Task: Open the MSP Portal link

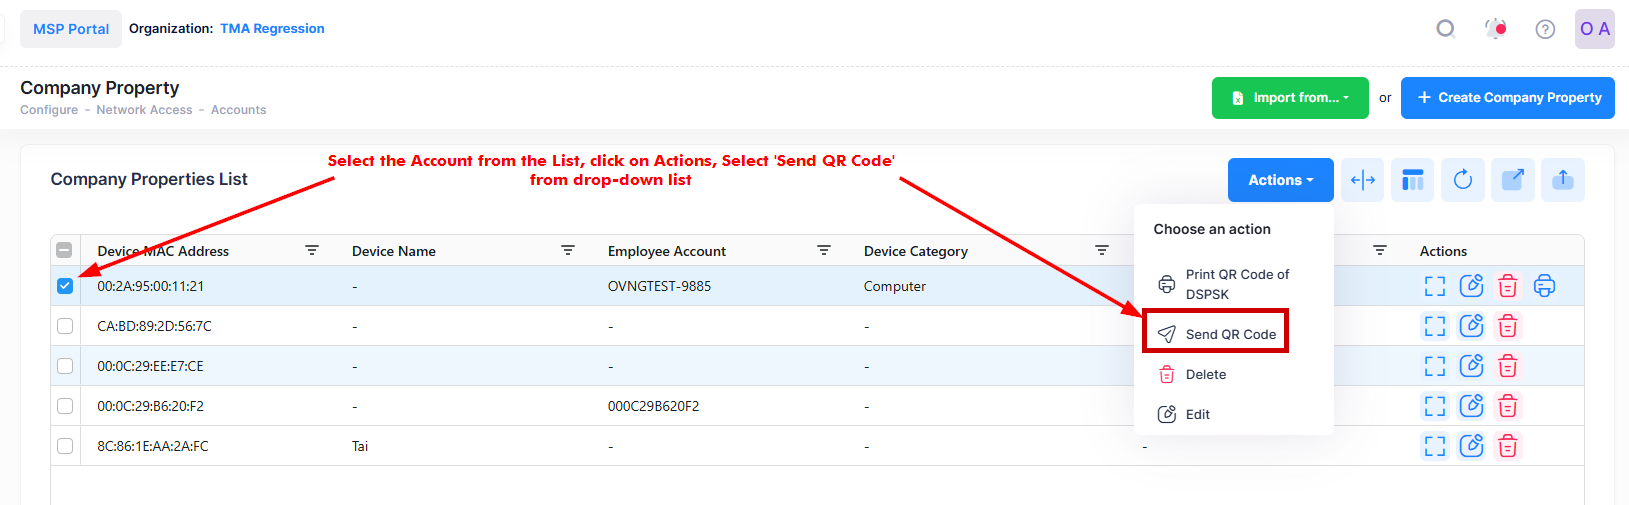Action: click(x=71, y=29)
